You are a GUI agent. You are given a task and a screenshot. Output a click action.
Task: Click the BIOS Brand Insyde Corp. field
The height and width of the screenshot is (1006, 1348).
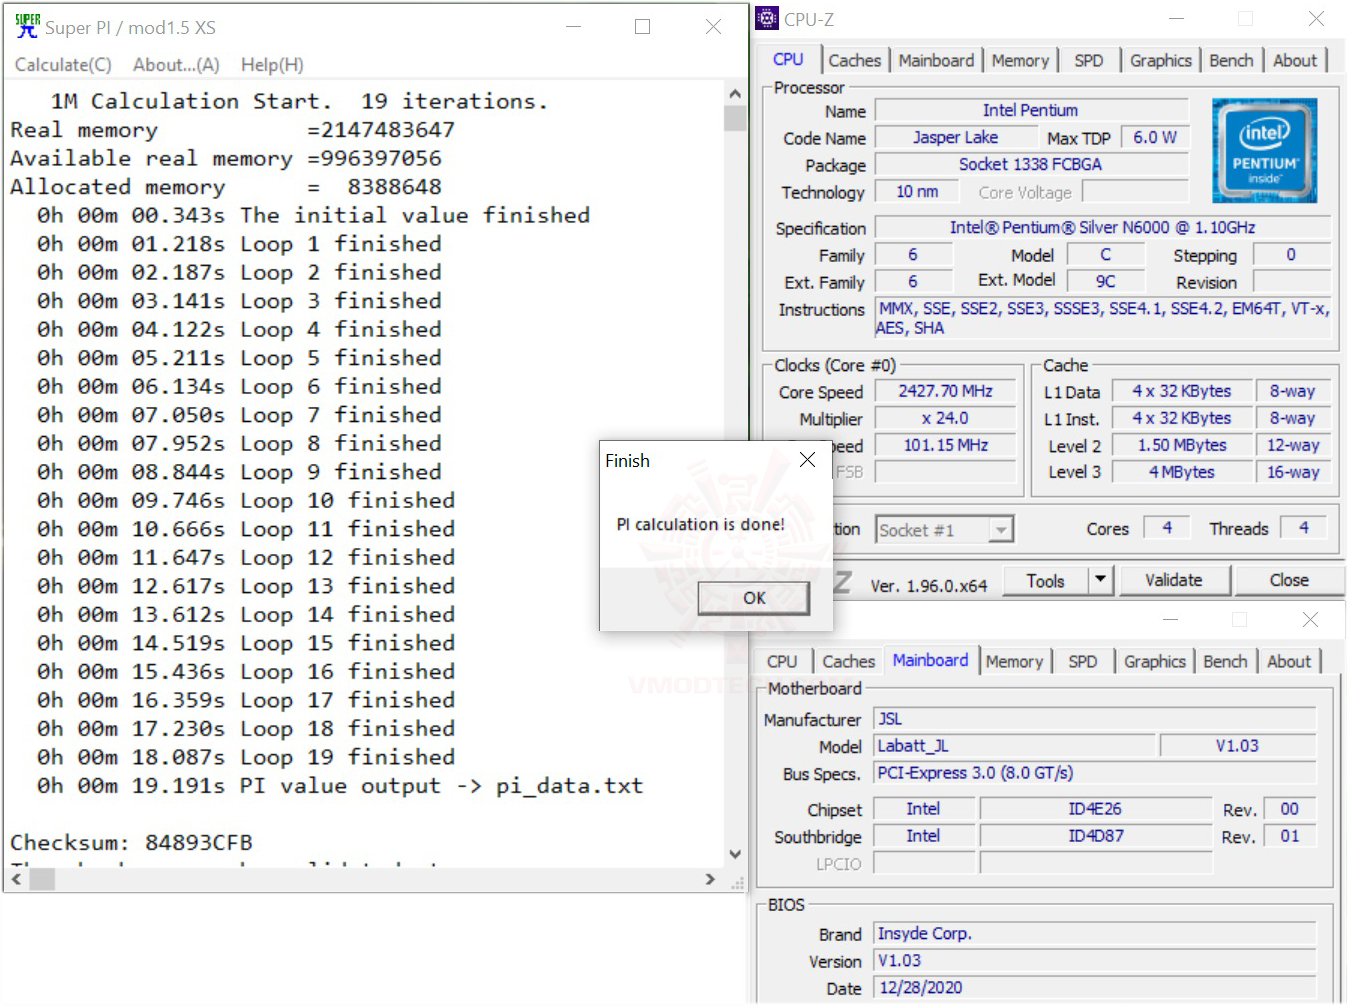[1095, 933]
